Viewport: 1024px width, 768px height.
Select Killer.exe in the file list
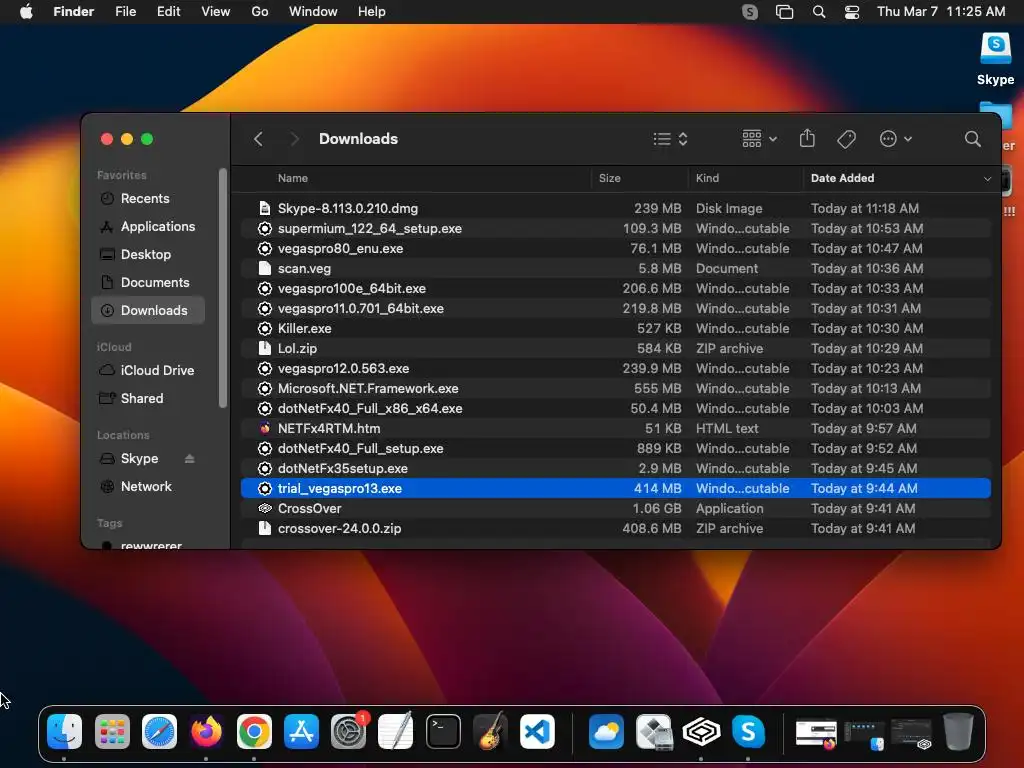[x=616, y=328]
